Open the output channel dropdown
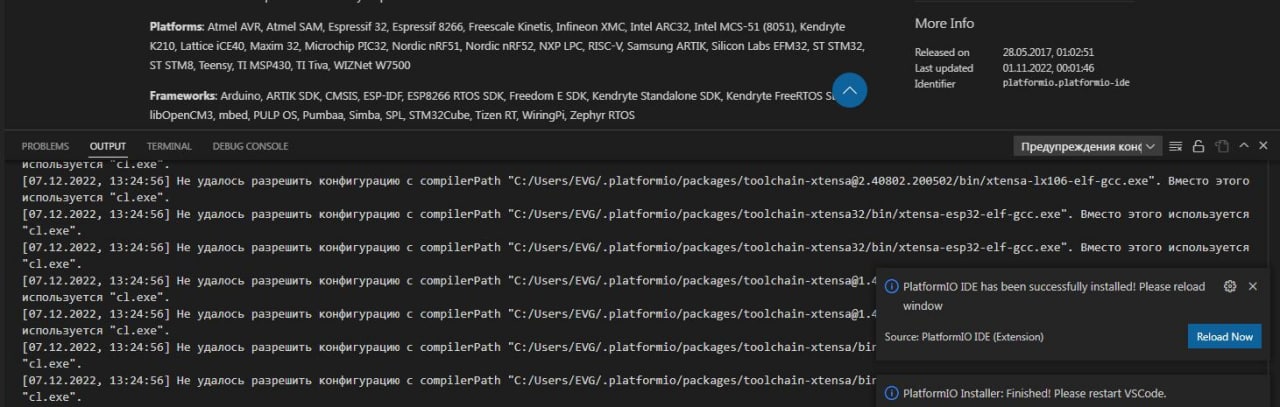 pyautogui.click(x=1087, y=146)
